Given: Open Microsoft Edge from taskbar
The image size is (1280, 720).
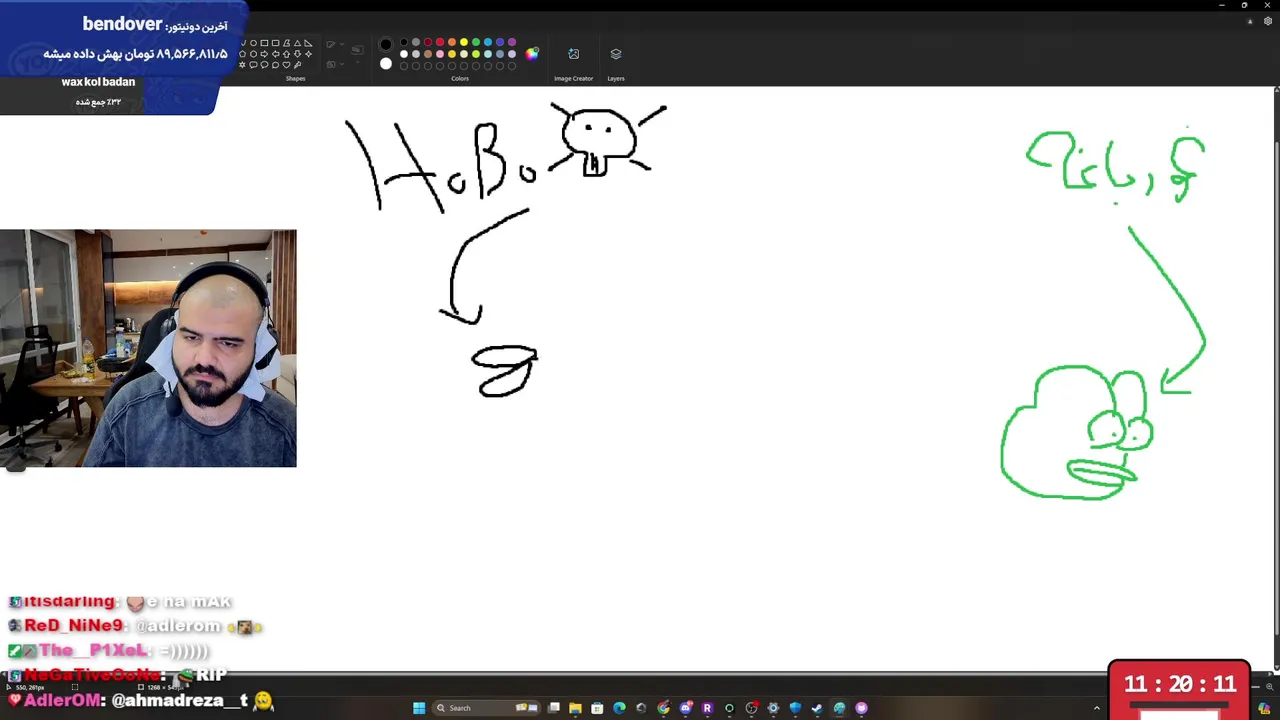Looking at the screenshot, I should click(x=619, y=708).
